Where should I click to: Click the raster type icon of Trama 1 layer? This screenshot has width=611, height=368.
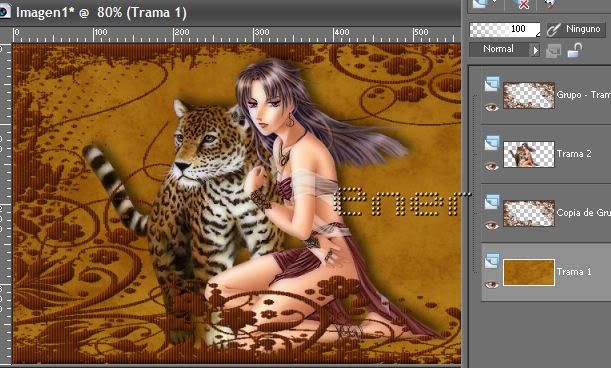pos(492,261)
